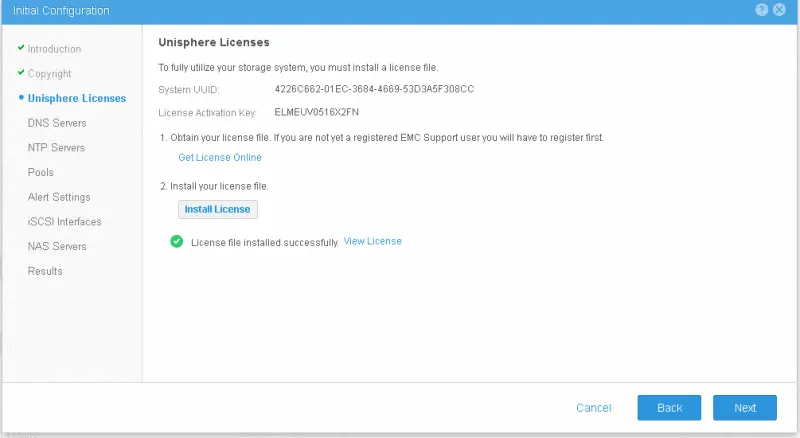Screen dimensions: 800x438
Task: Open the Results step
Action: 45,271
